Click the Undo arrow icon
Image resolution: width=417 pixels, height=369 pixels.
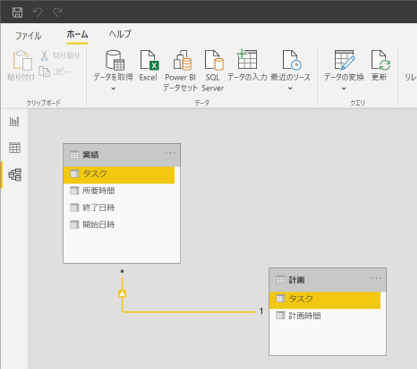tap(37, 12)
